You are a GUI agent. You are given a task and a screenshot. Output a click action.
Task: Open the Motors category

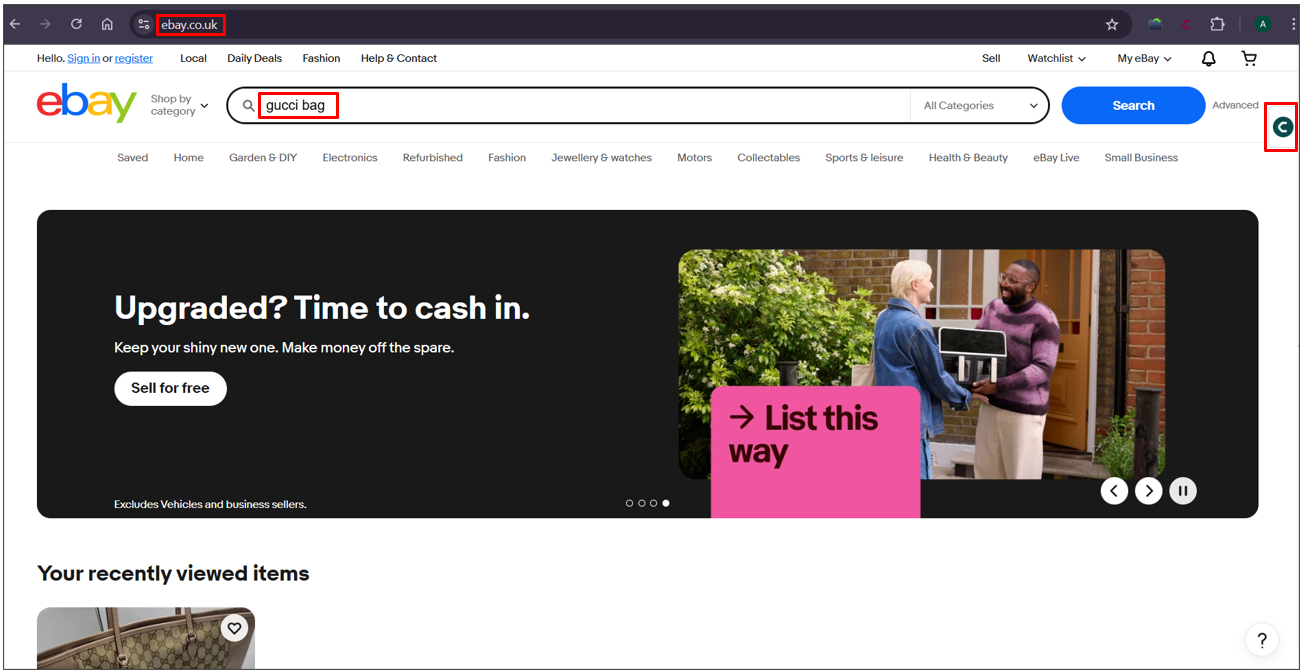tap(694, 158)
